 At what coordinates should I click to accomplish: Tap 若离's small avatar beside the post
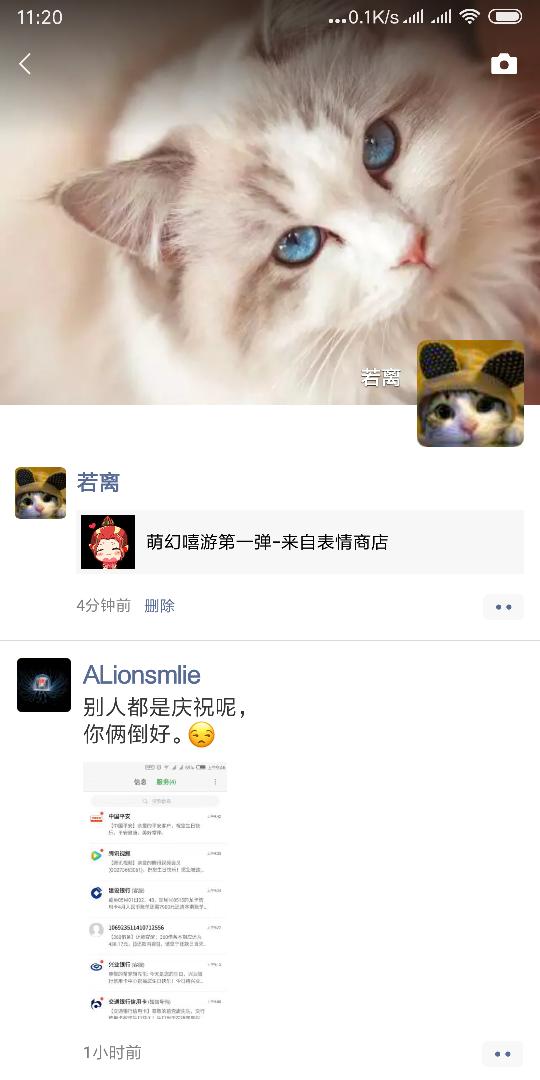41,492
